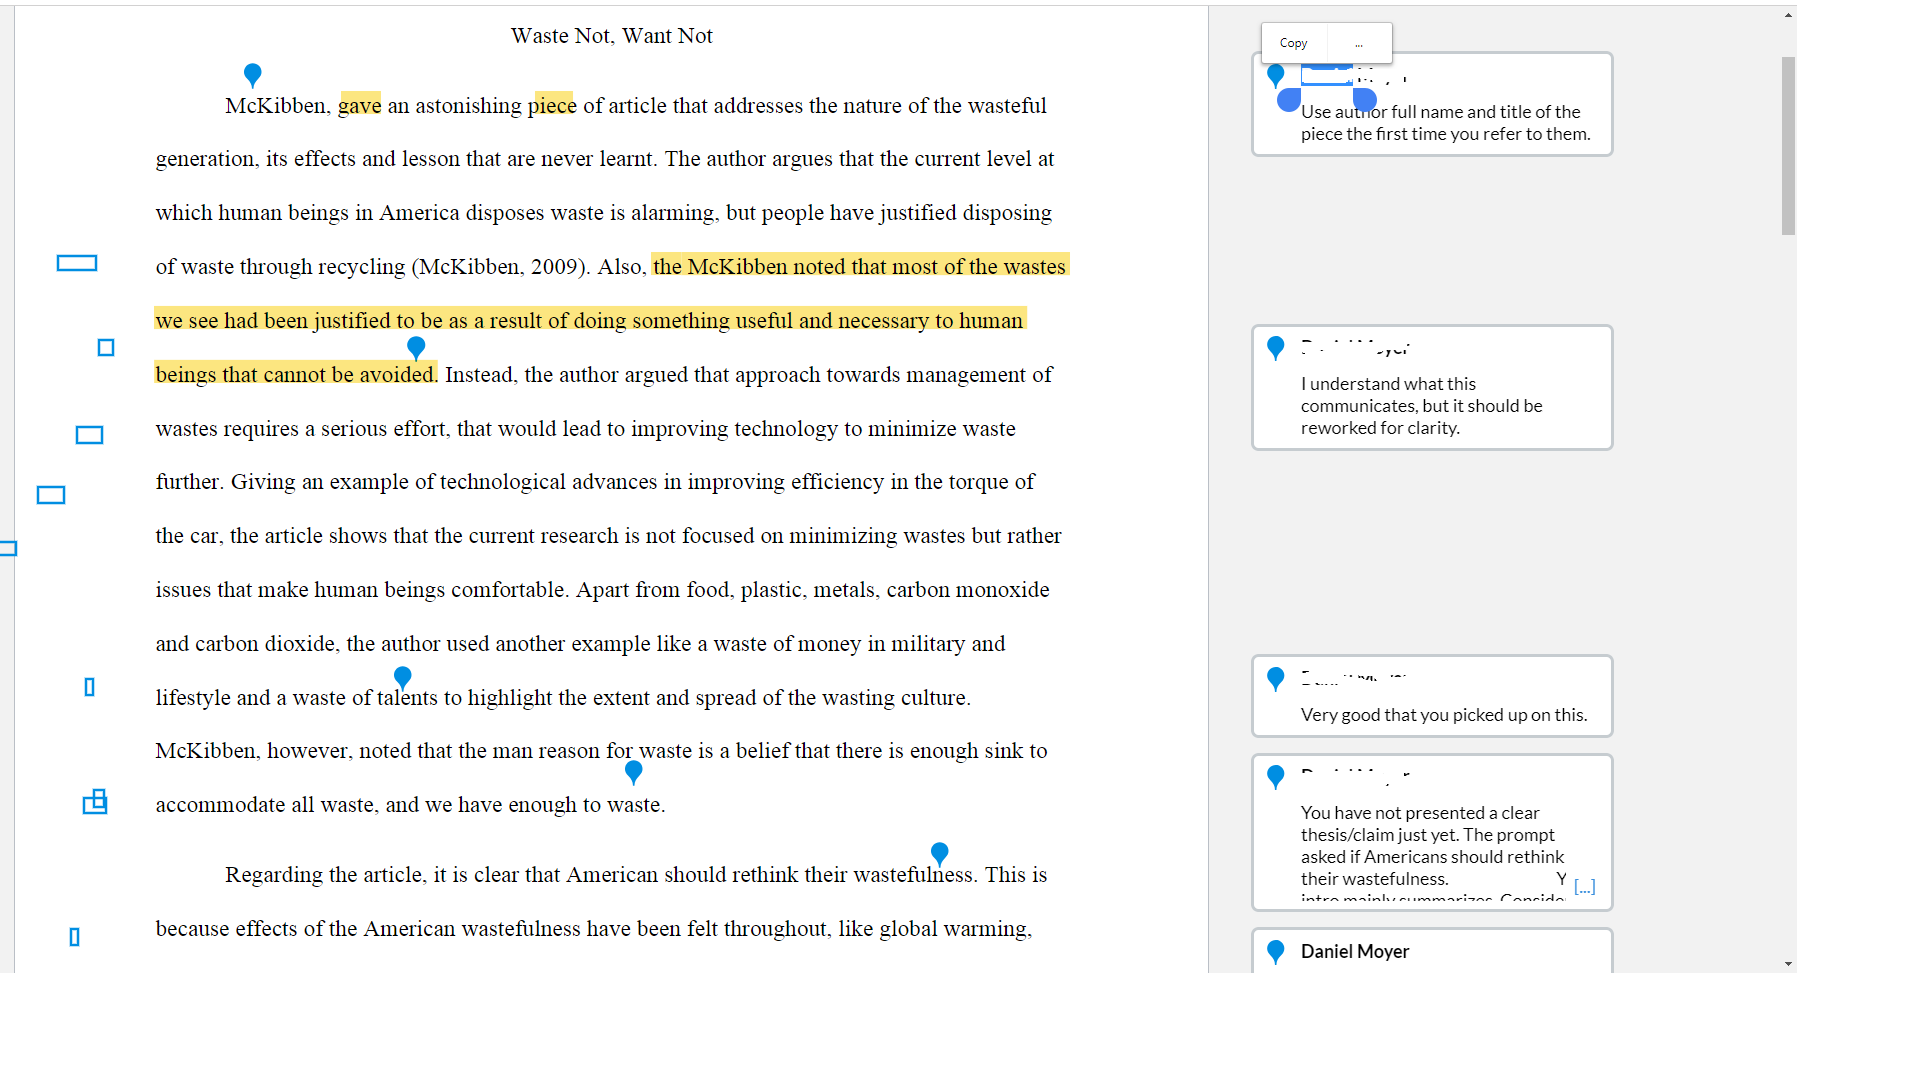Click pin icon on 'Use author full name' comment
This screenshot has height=1080, width=1920.
click(x=1275, y=75)
